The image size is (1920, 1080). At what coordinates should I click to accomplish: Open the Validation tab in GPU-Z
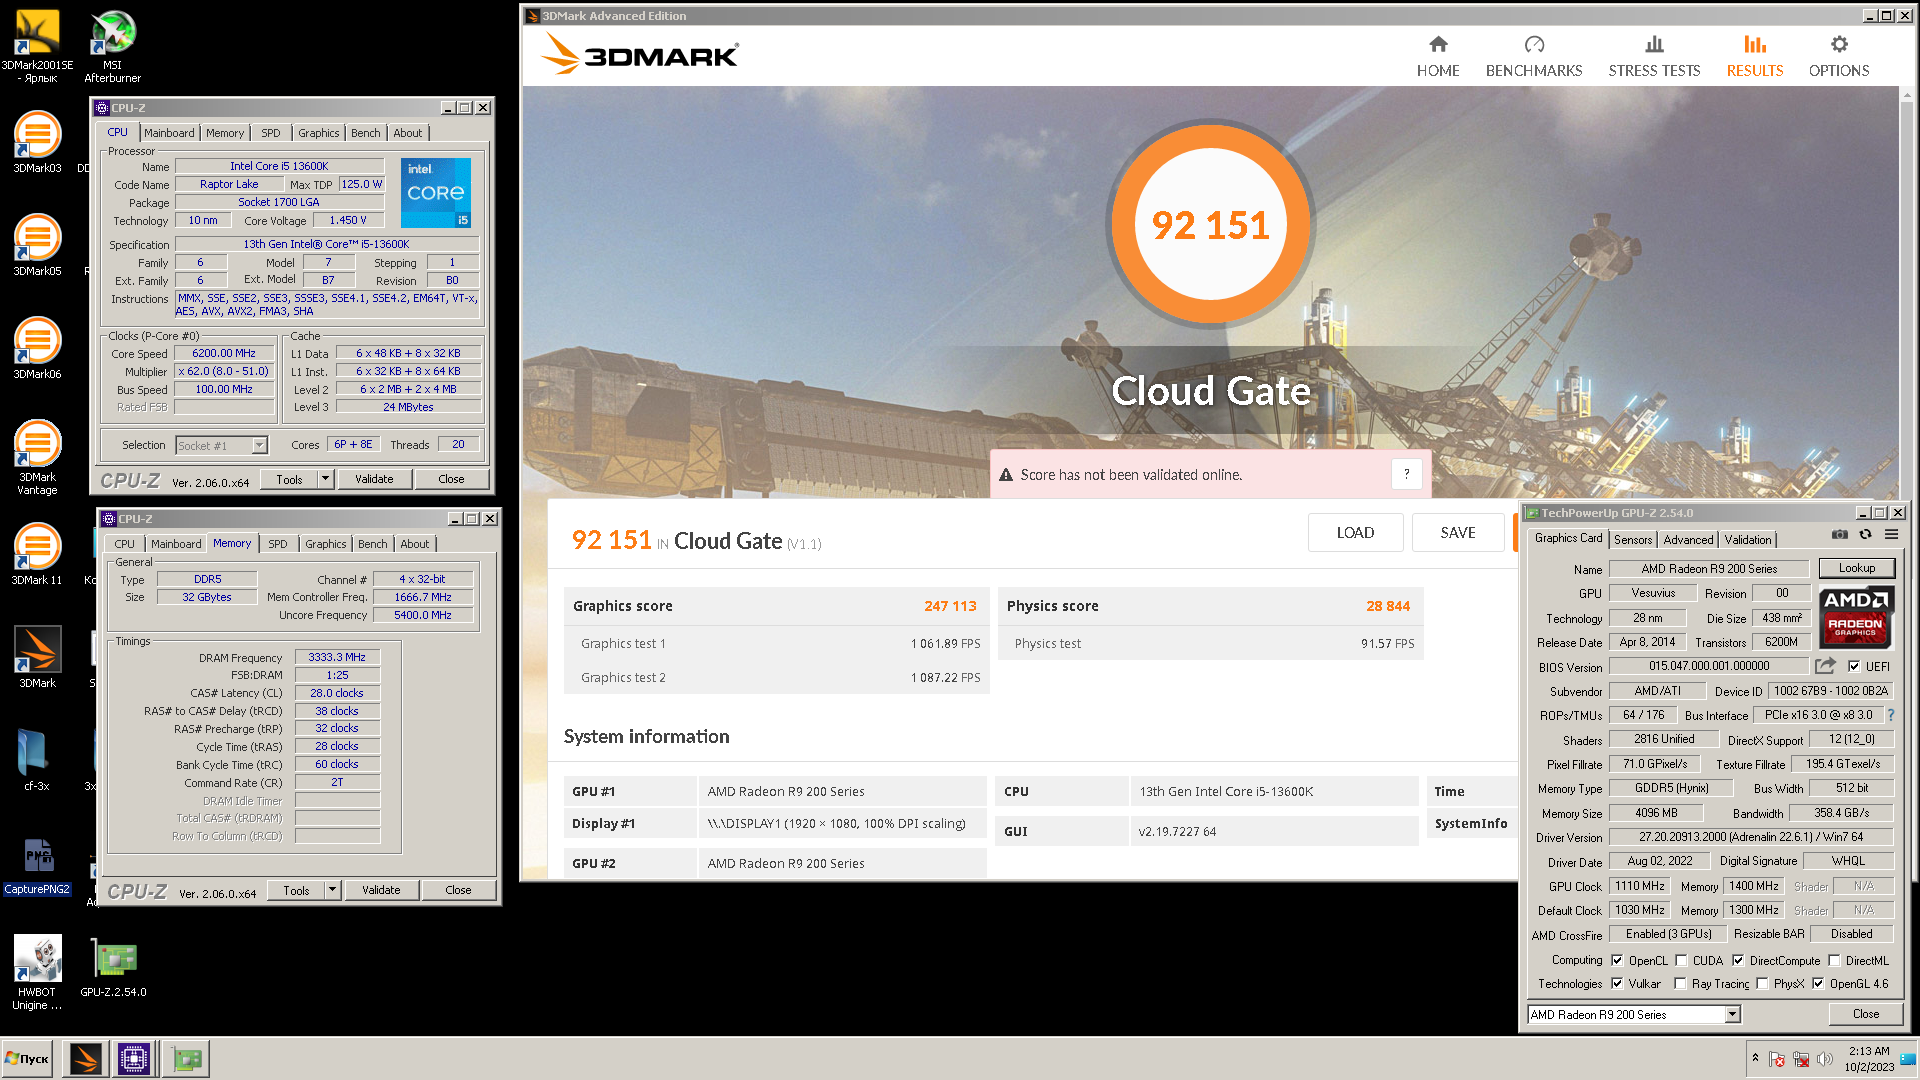coord(1748,539)
